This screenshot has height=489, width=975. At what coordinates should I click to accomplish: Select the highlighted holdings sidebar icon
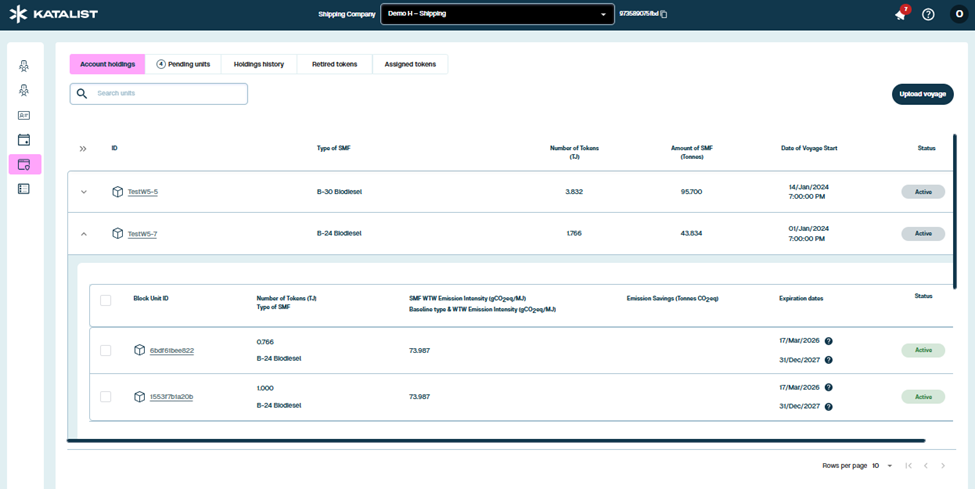(24, 164)
